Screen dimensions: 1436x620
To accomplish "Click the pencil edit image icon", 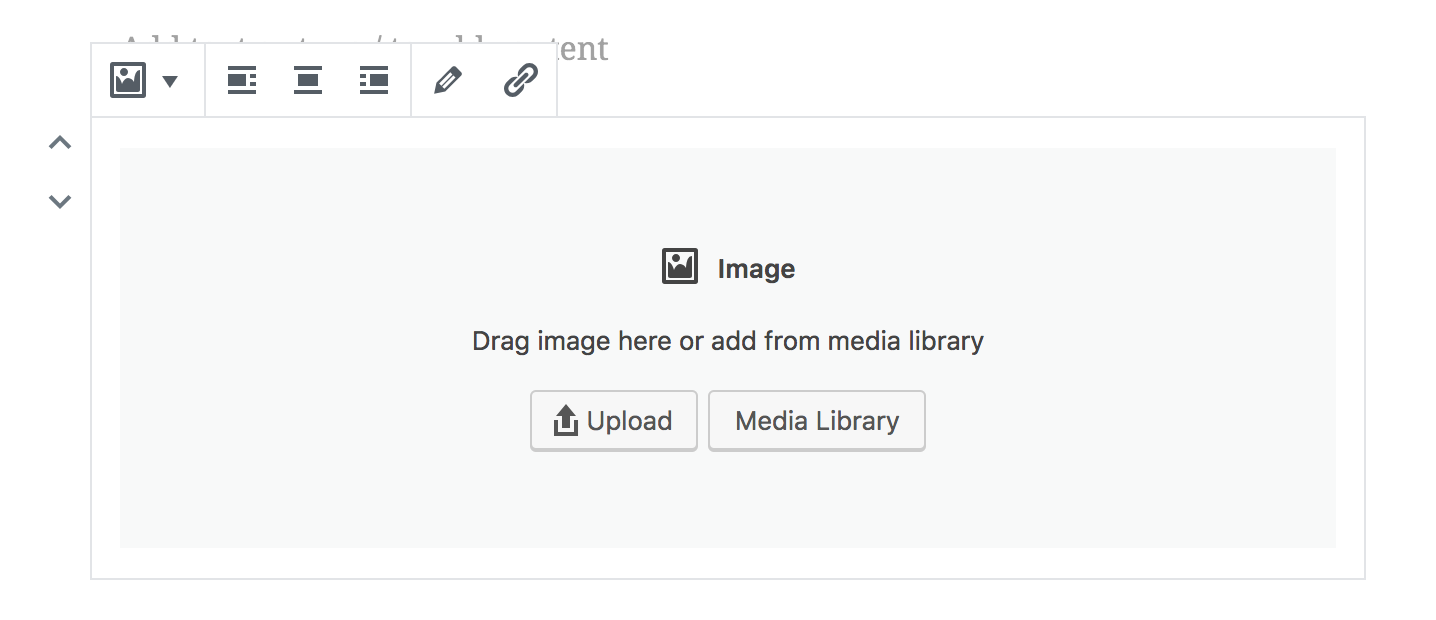I will 448,80.
